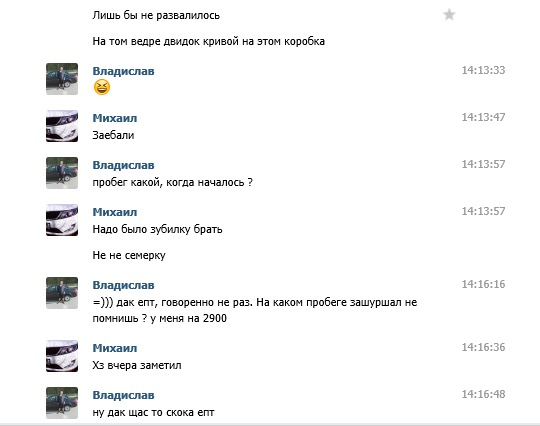Select the message Не не семерку
Viewport: 540px width, 426px height.
pos(129,256)
